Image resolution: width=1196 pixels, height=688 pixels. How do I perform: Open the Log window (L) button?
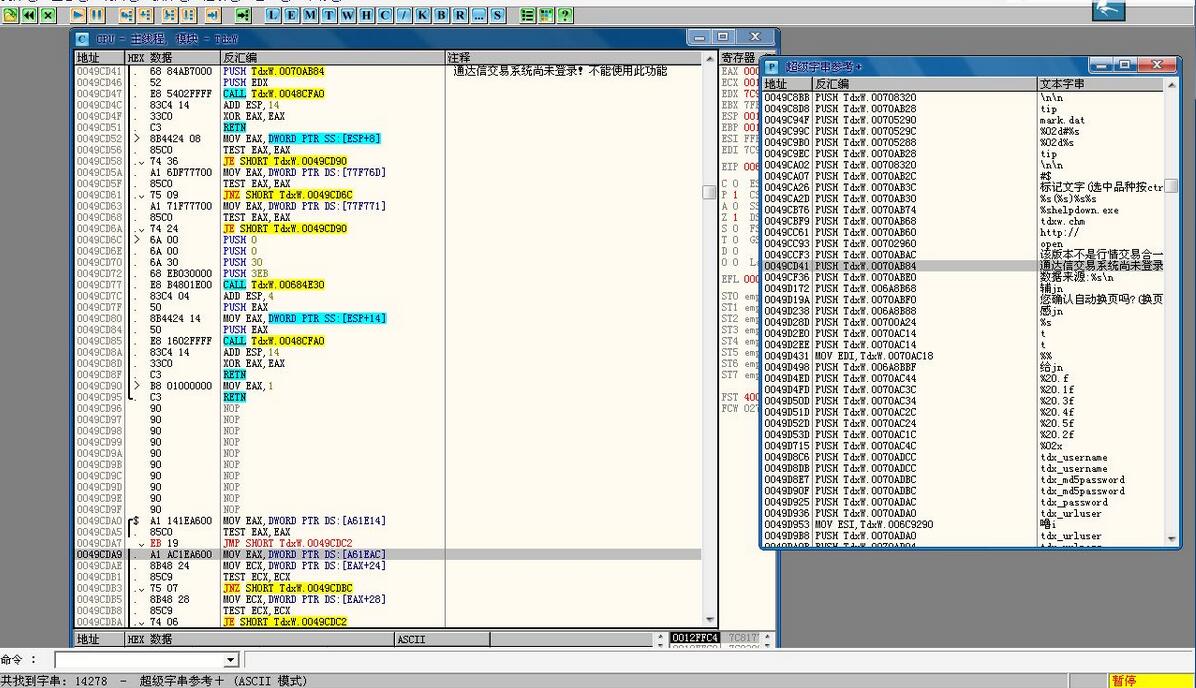click(274, 15)
